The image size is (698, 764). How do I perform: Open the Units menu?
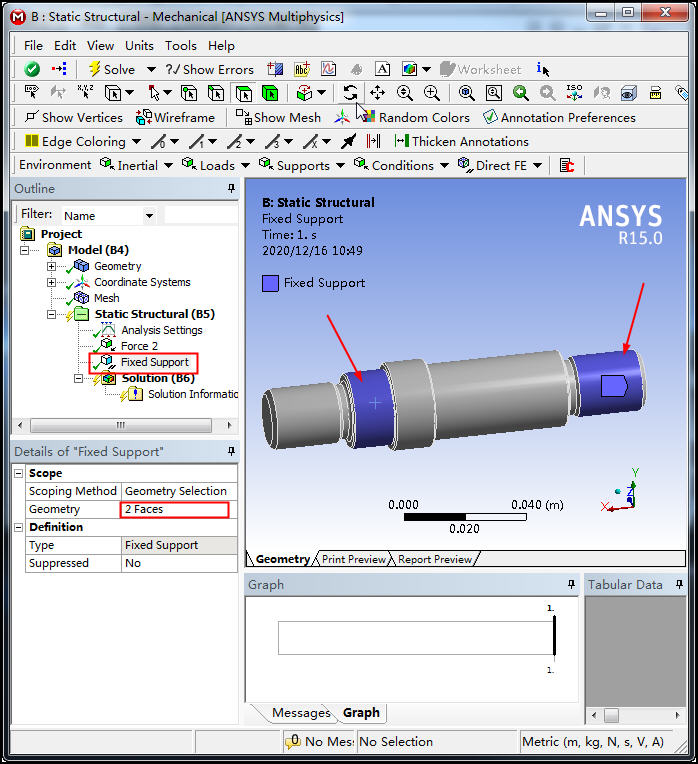139,45
